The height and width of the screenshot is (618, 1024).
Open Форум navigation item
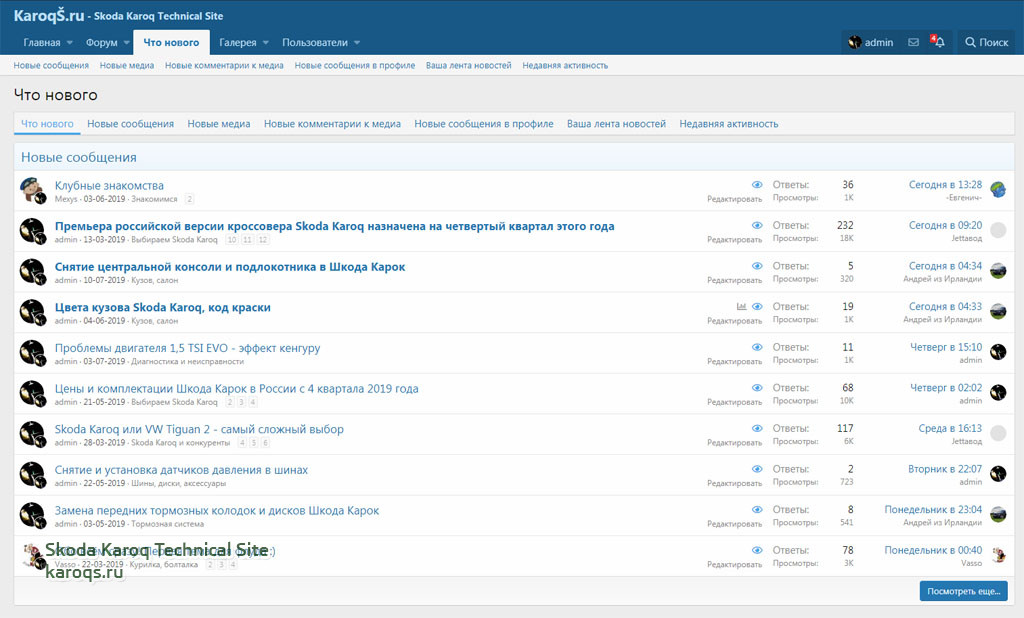coord(101,42)
